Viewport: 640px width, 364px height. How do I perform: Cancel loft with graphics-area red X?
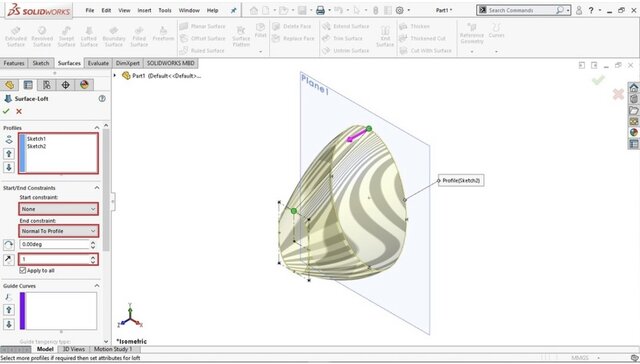click(x=618, y=94)
